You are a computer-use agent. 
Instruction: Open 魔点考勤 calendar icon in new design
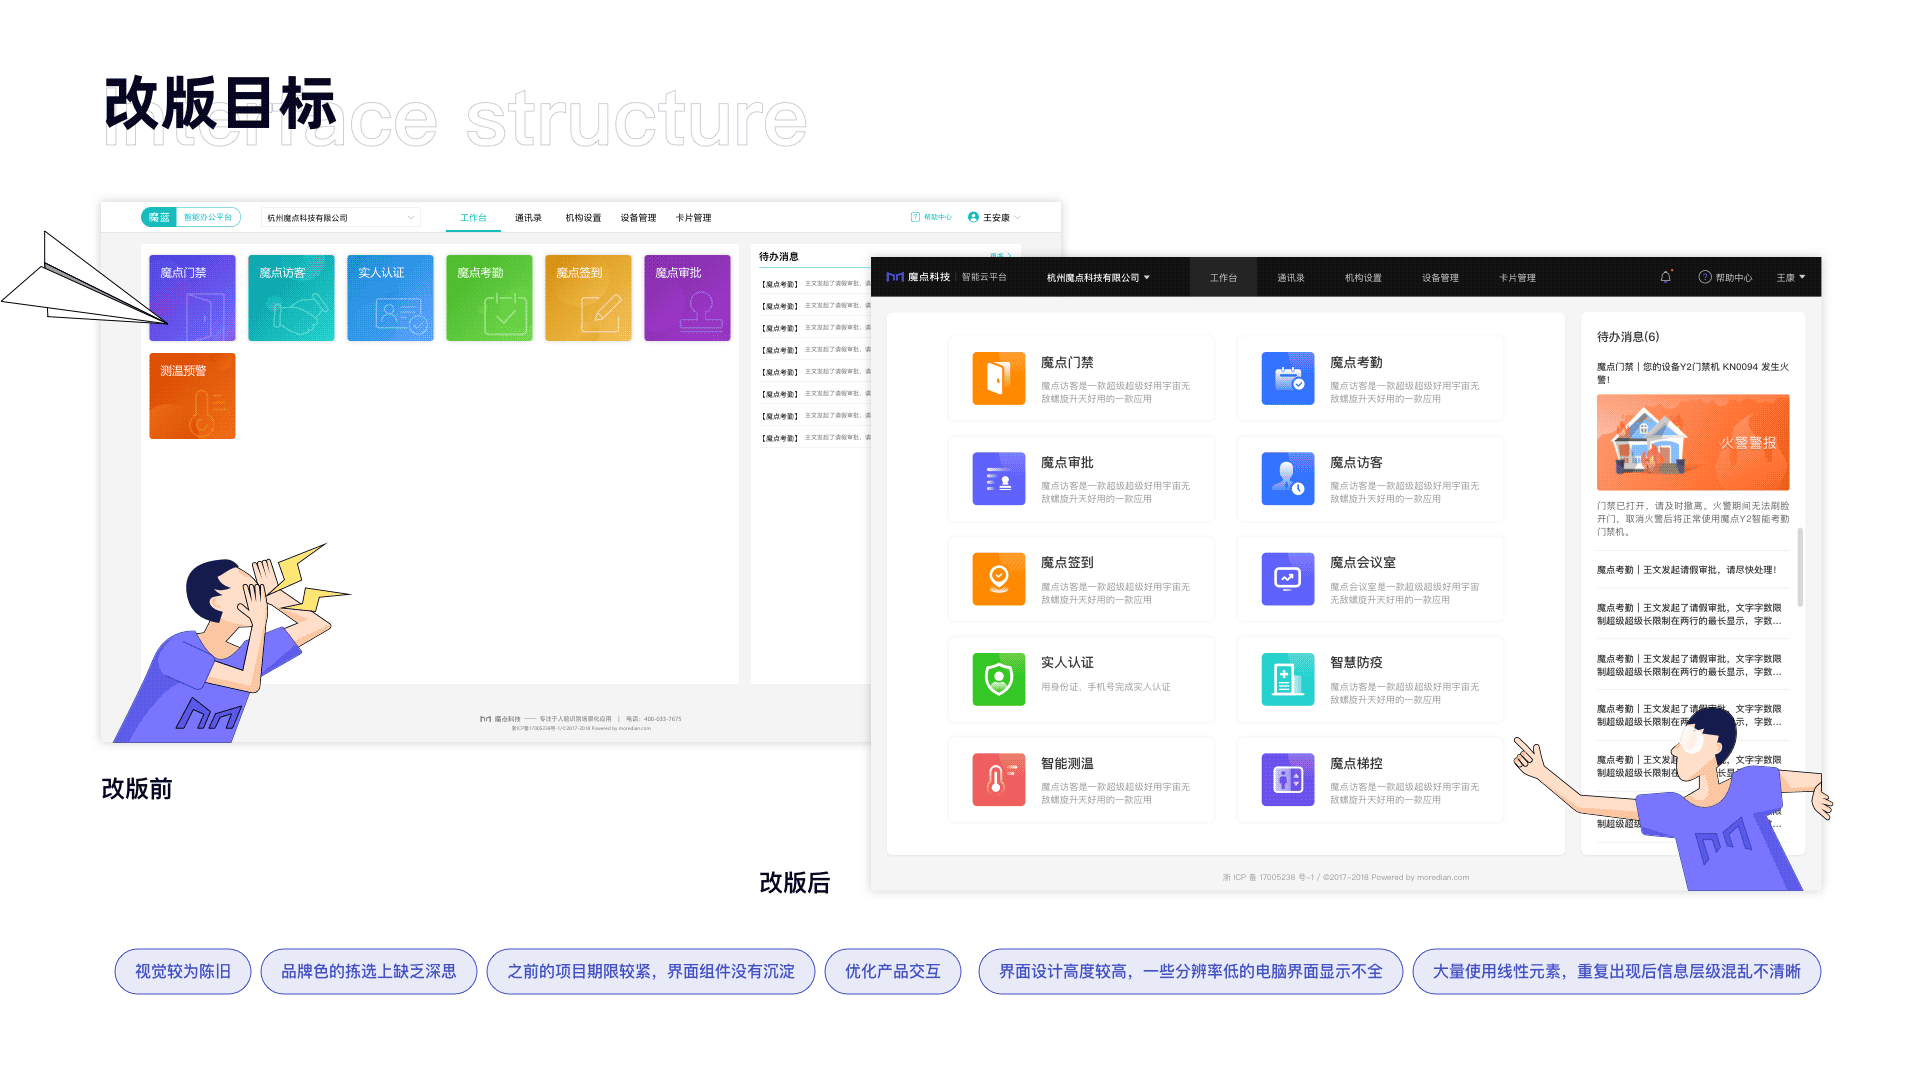click(1287, 378)
